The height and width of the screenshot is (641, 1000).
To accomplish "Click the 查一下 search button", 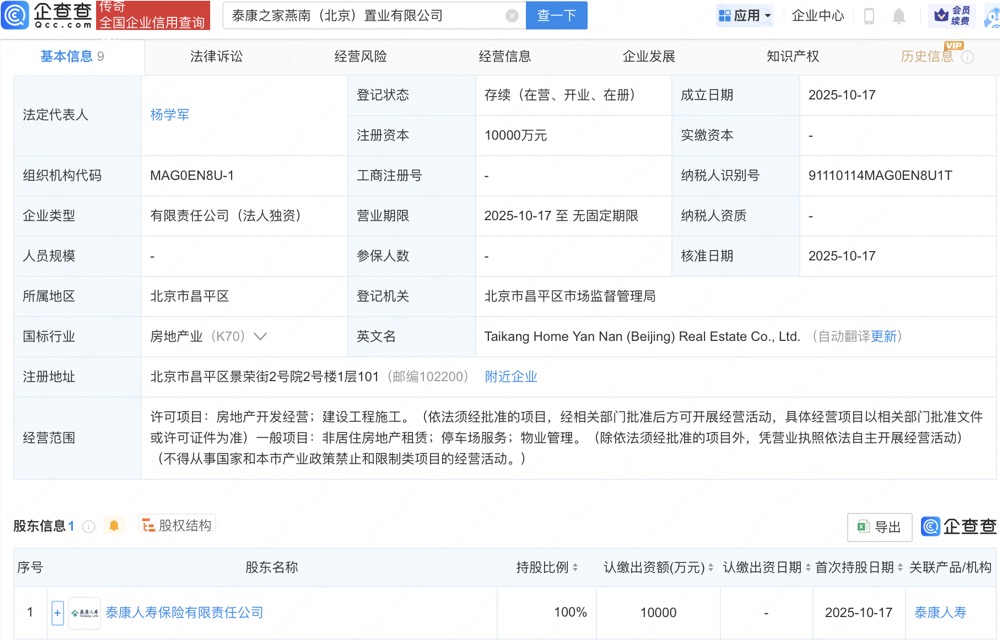I will tap(556, 16).
